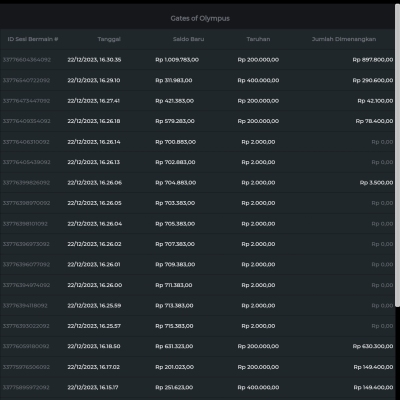
Task: Click balance Rp 702.883,00
Action: point(175,162)
